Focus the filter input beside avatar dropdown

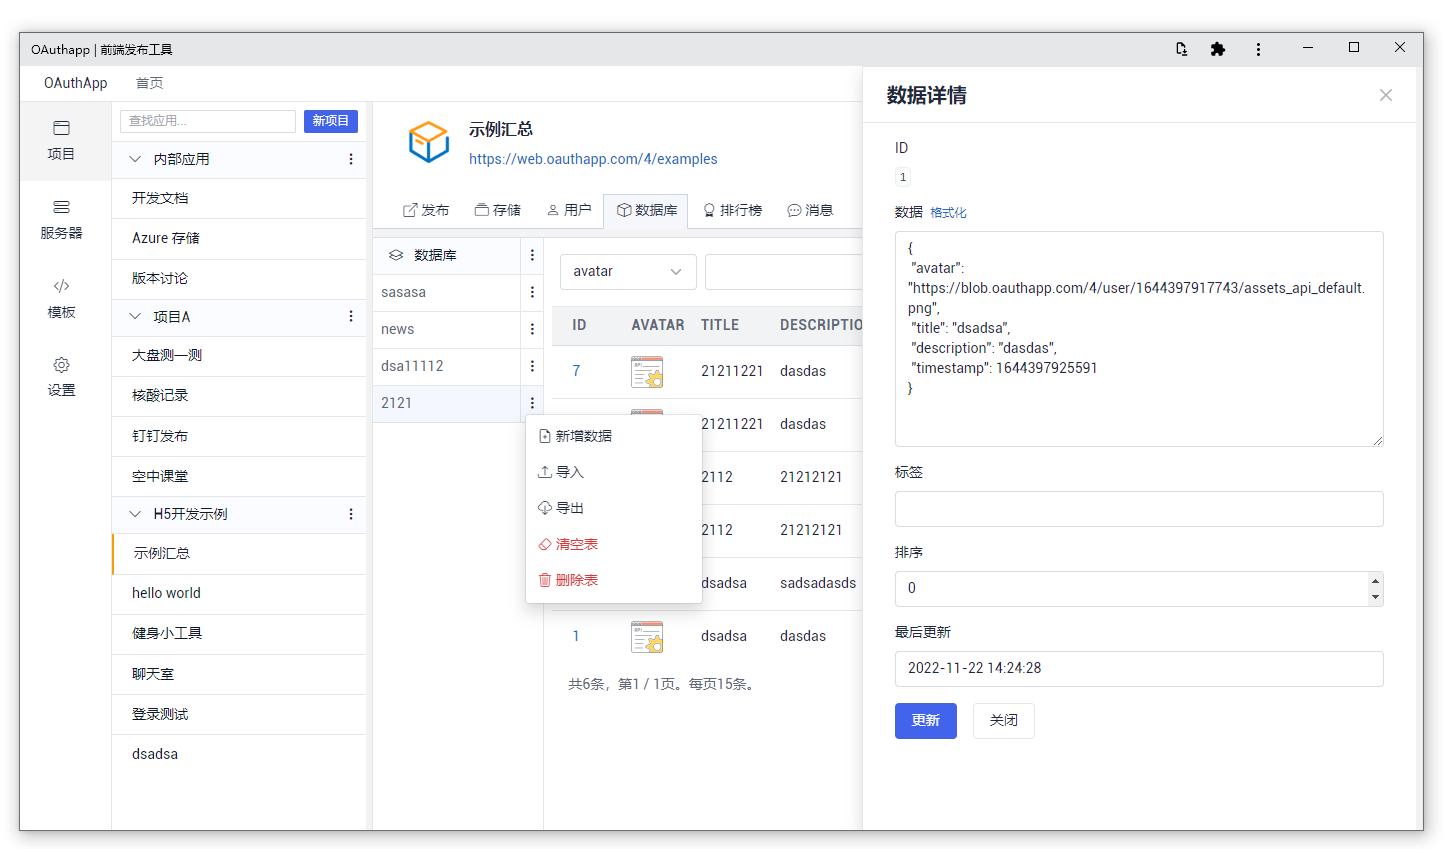point(784,271)
